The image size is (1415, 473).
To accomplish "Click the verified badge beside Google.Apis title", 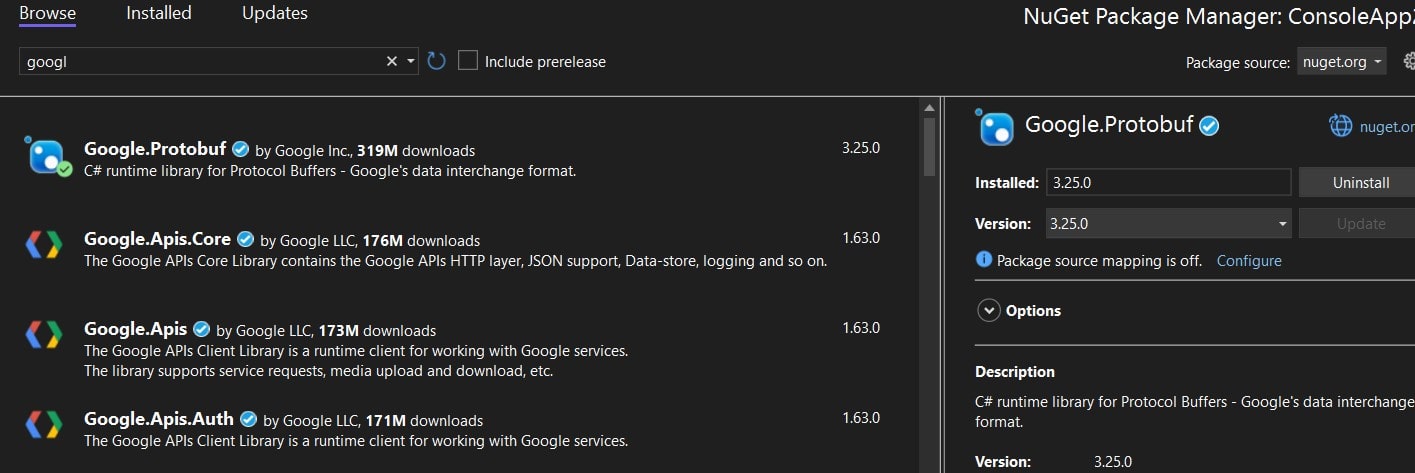I will (x=202, y=329).
